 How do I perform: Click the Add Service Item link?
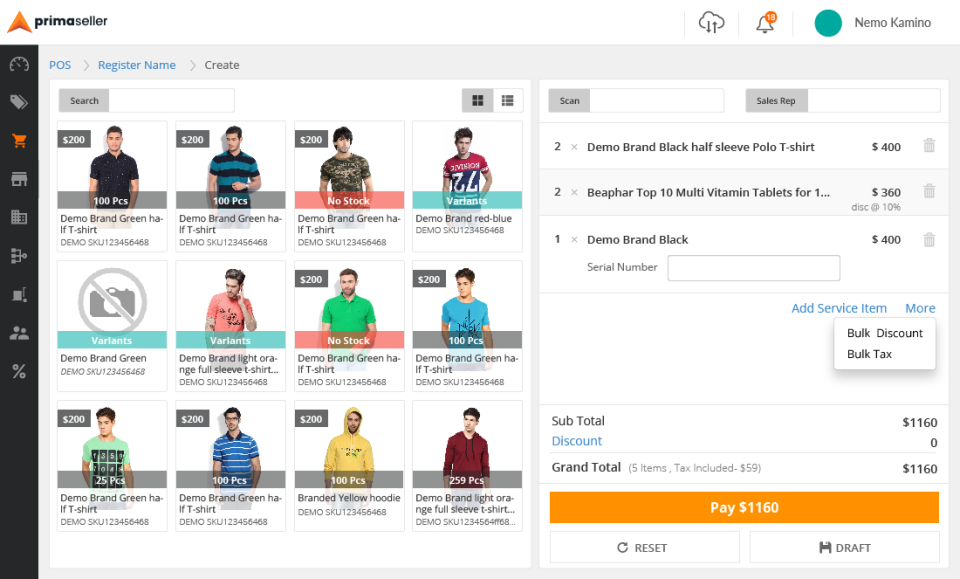tap(838, 308)
